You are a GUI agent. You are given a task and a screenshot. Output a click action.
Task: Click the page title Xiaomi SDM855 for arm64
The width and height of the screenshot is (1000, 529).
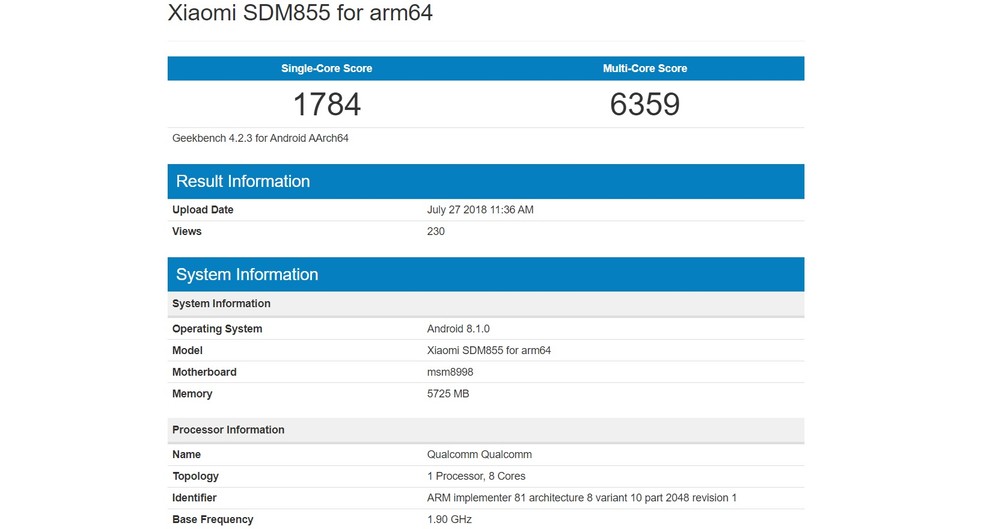(x=300, y=13)
